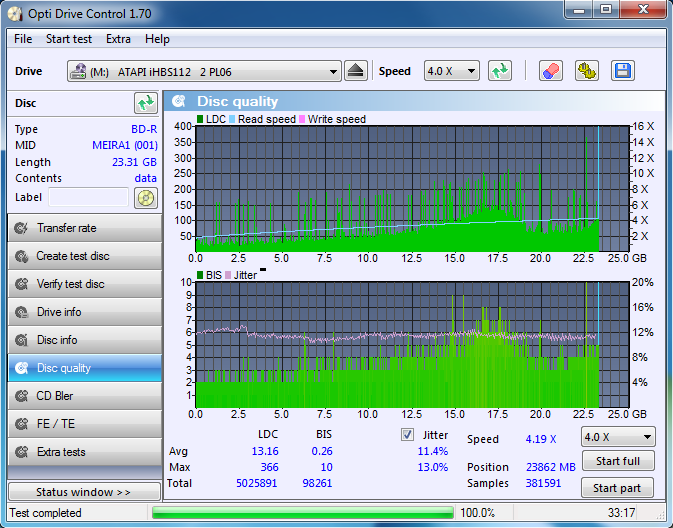Minimize the Opti Drive Control window

[x=579, y=9]
